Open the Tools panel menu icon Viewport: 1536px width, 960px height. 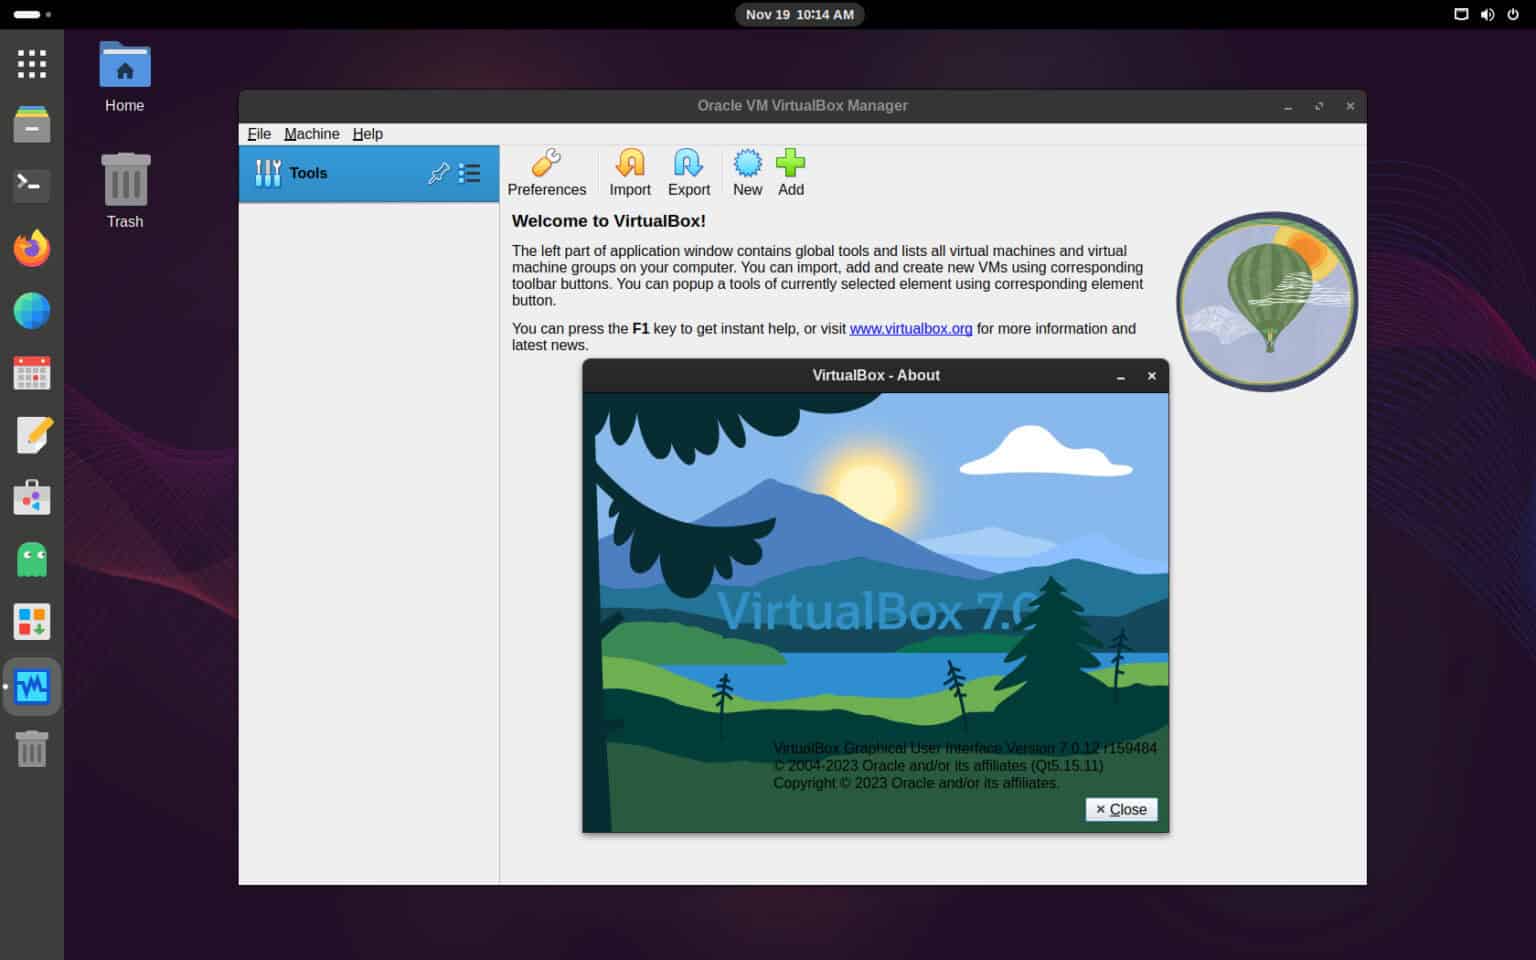coord(469,172)
